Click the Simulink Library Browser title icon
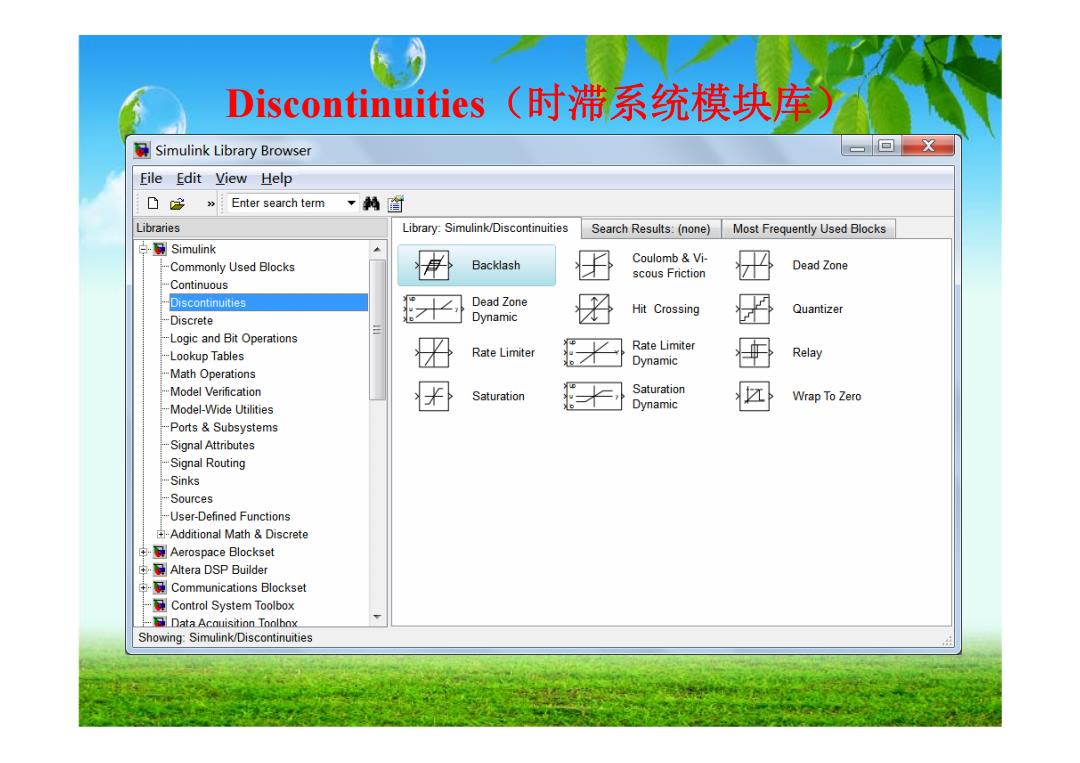This screenshot has height=763, width=1080. click(143, 150)
